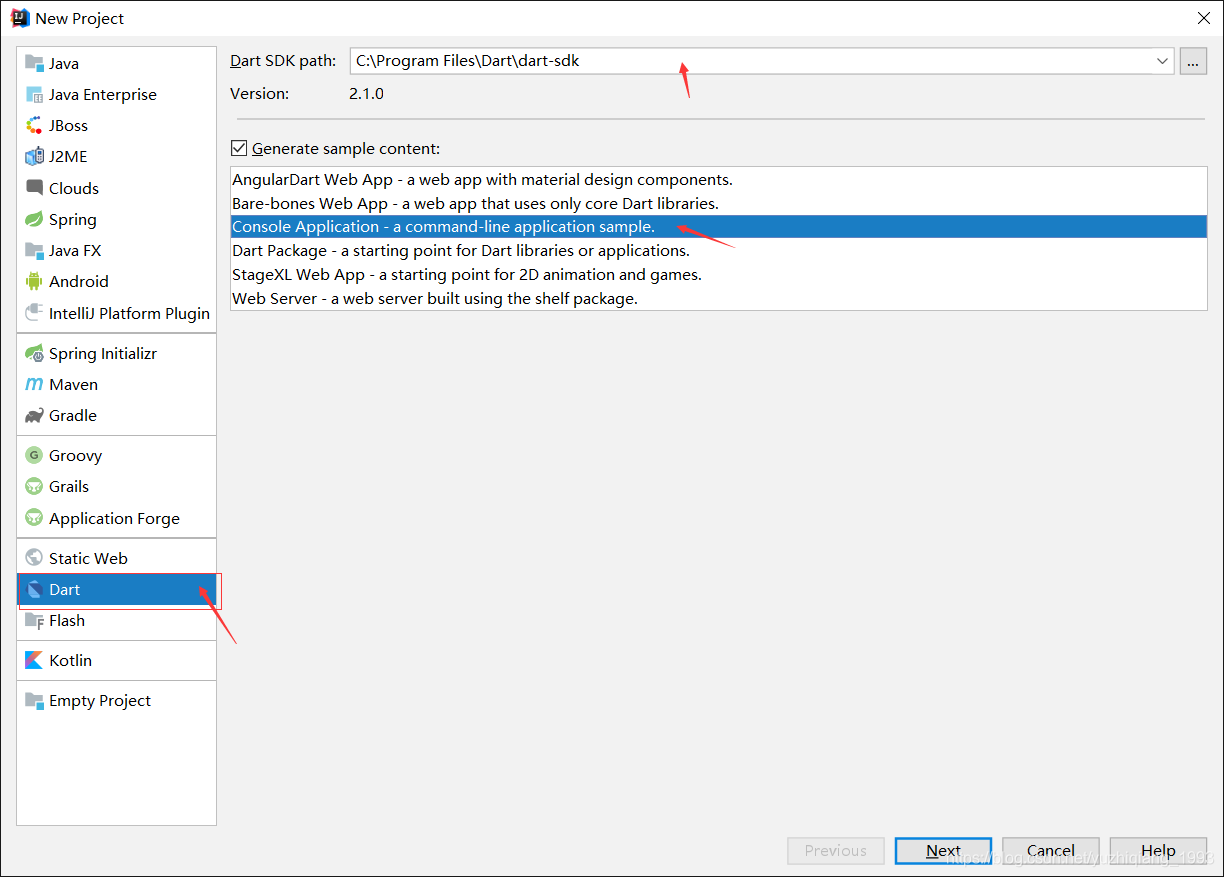Open Help for the dialog
Viewport: 1224px width, 877px height.
(1158, 851)
